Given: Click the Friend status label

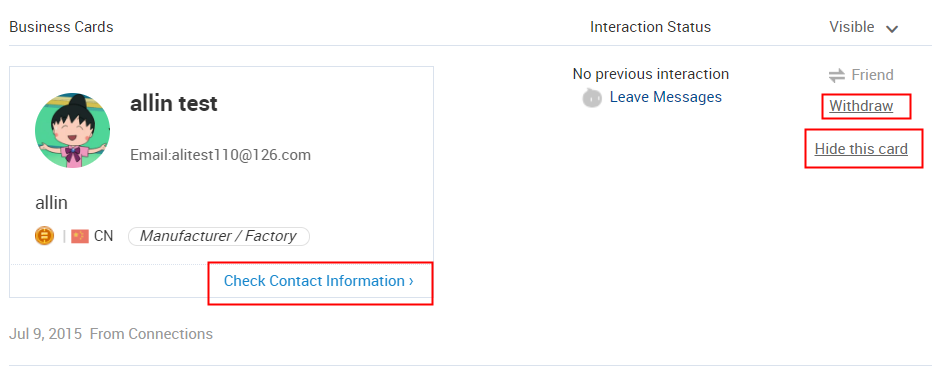Looking at the screenshot, I should (872, 75).
